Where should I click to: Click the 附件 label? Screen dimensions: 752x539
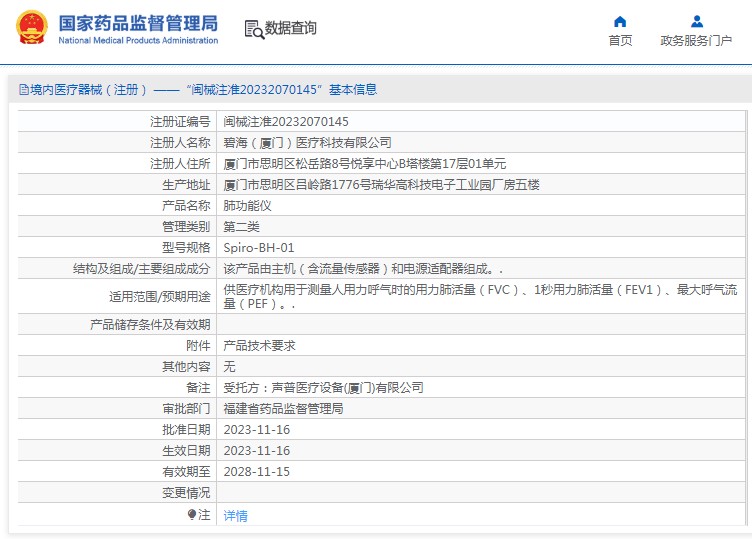(198, 346)
